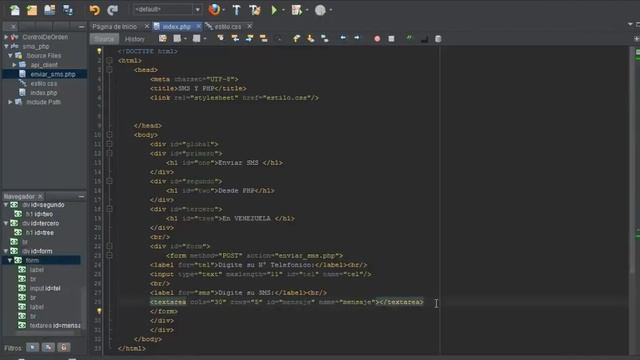This screenshot has width=640, height=360.
Task: Fold the html tag on line 2
Action: (x=109, y=60)
